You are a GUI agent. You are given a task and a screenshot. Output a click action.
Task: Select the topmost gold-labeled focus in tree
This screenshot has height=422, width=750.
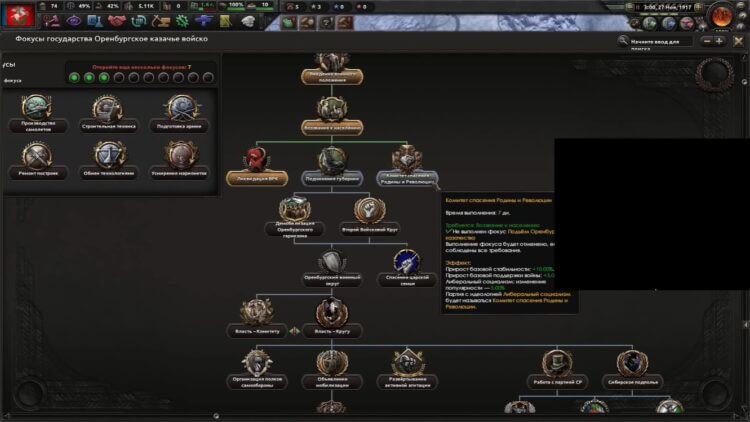click(x=332, y=69)
